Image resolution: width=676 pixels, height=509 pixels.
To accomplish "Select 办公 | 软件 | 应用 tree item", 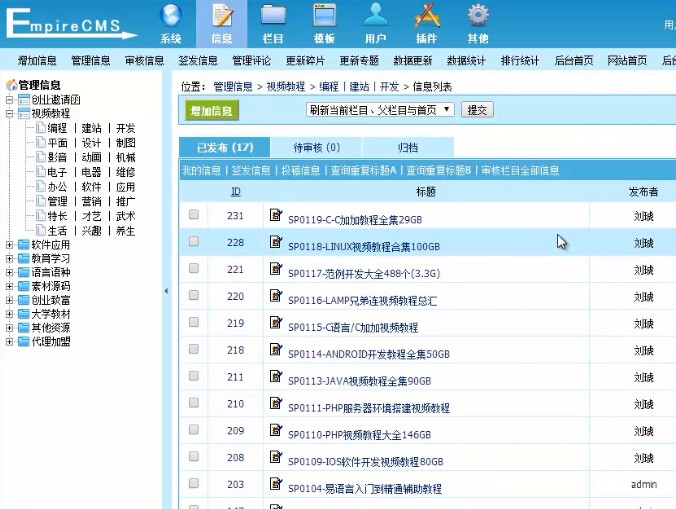I will coord(91,187).
